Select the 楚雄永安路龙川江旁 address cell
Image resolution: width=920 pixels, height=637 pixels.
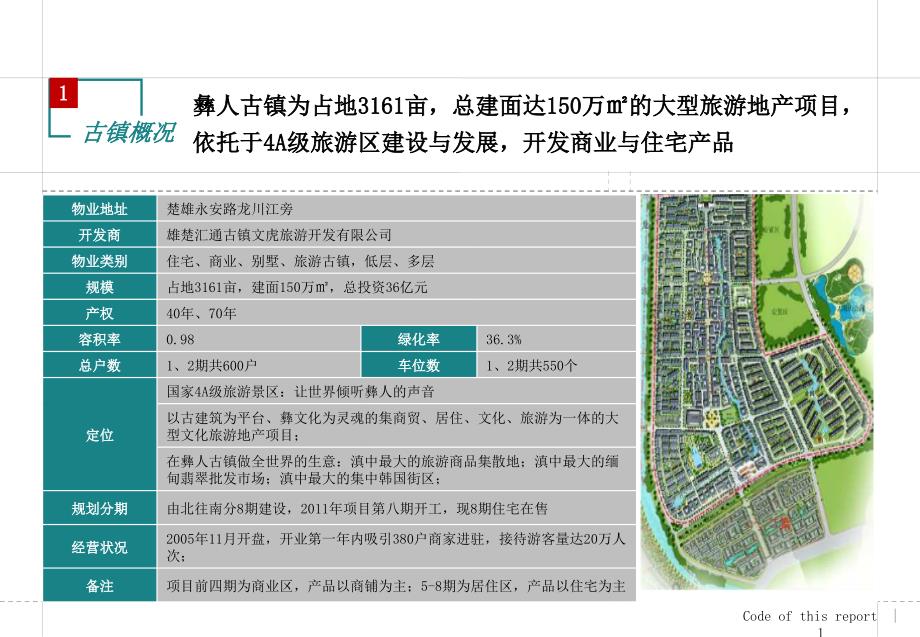(229, 209)
